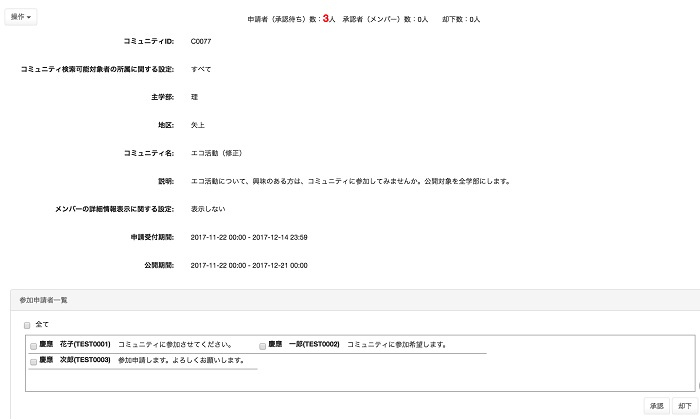Click the message コミュニティに参加希望します。

click(x=396, y=344)
